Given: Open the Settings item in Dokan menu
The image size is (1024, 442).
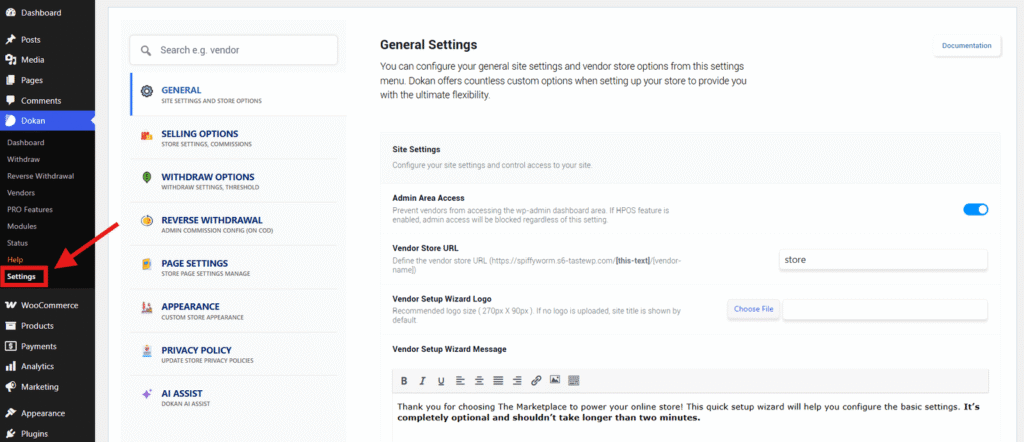Looking at the screenshot, I should pyautogui.click(x=21, y=276).
